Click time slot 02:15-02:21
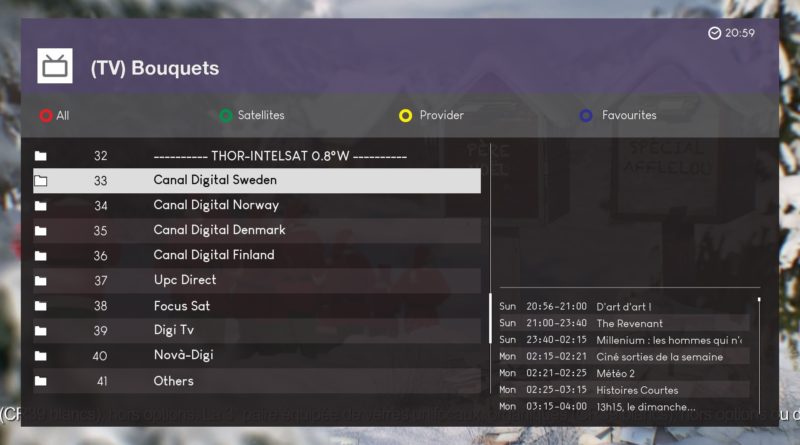Viewport: 800px width, 445px height. point(556,357)
